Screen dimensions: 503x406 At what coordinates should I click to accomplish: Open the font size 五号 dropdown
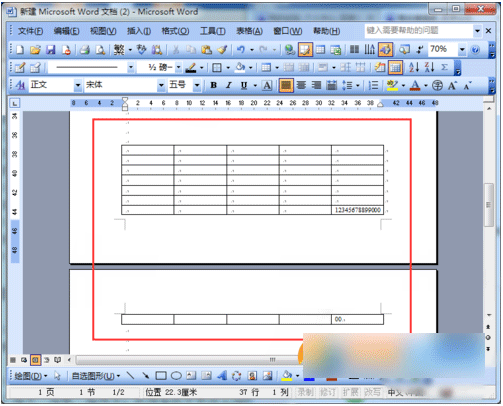[x=197, y=86]
